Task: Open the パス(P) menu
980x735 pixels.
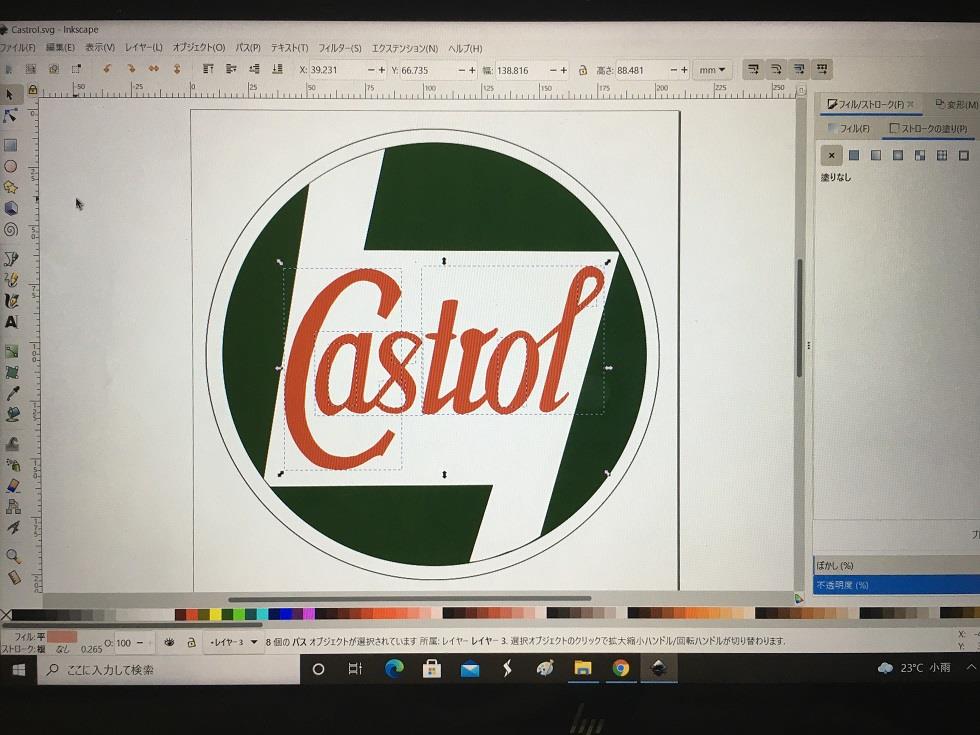Action: pyautogui.click(x=248, y=48)
